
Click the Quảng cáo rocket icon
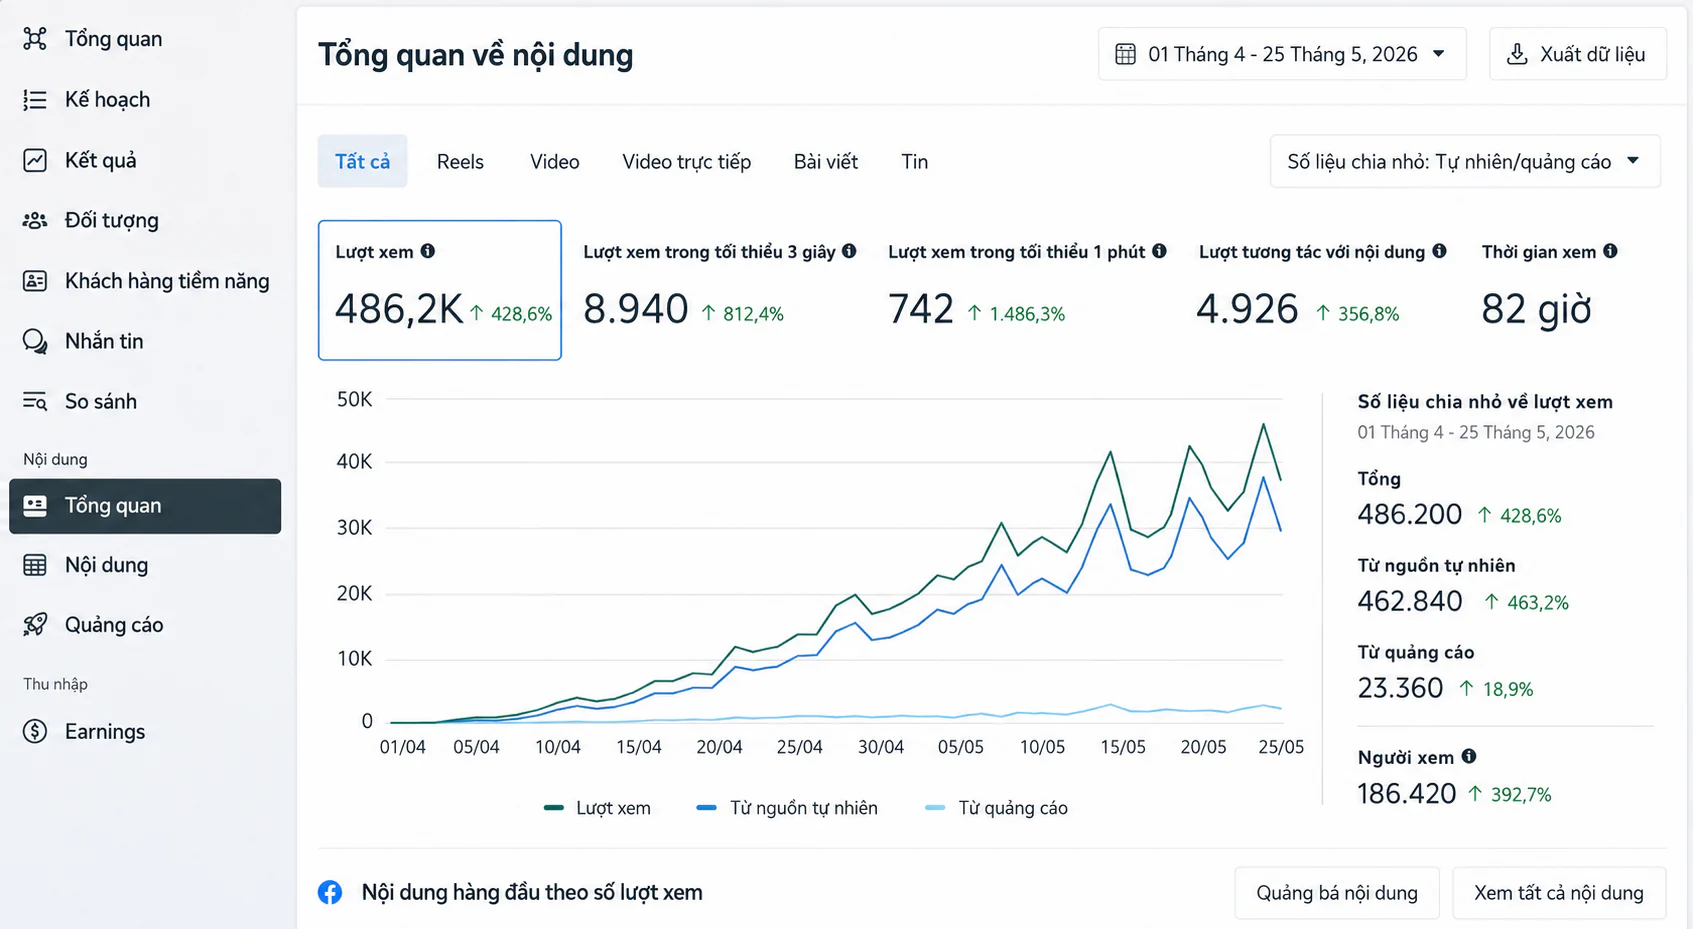35,625
